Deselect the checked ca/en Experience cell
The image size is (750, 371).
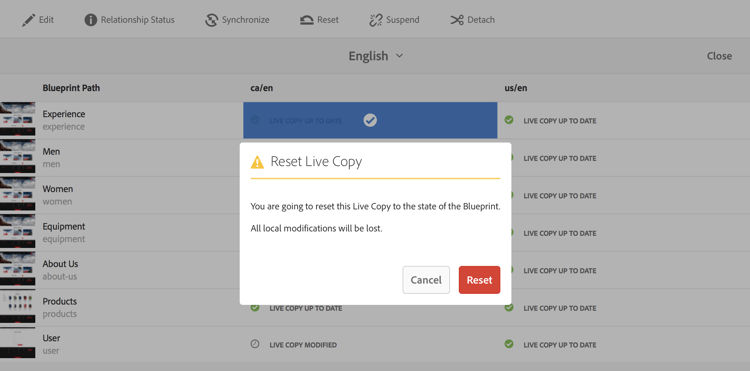[x=370, y=120]
